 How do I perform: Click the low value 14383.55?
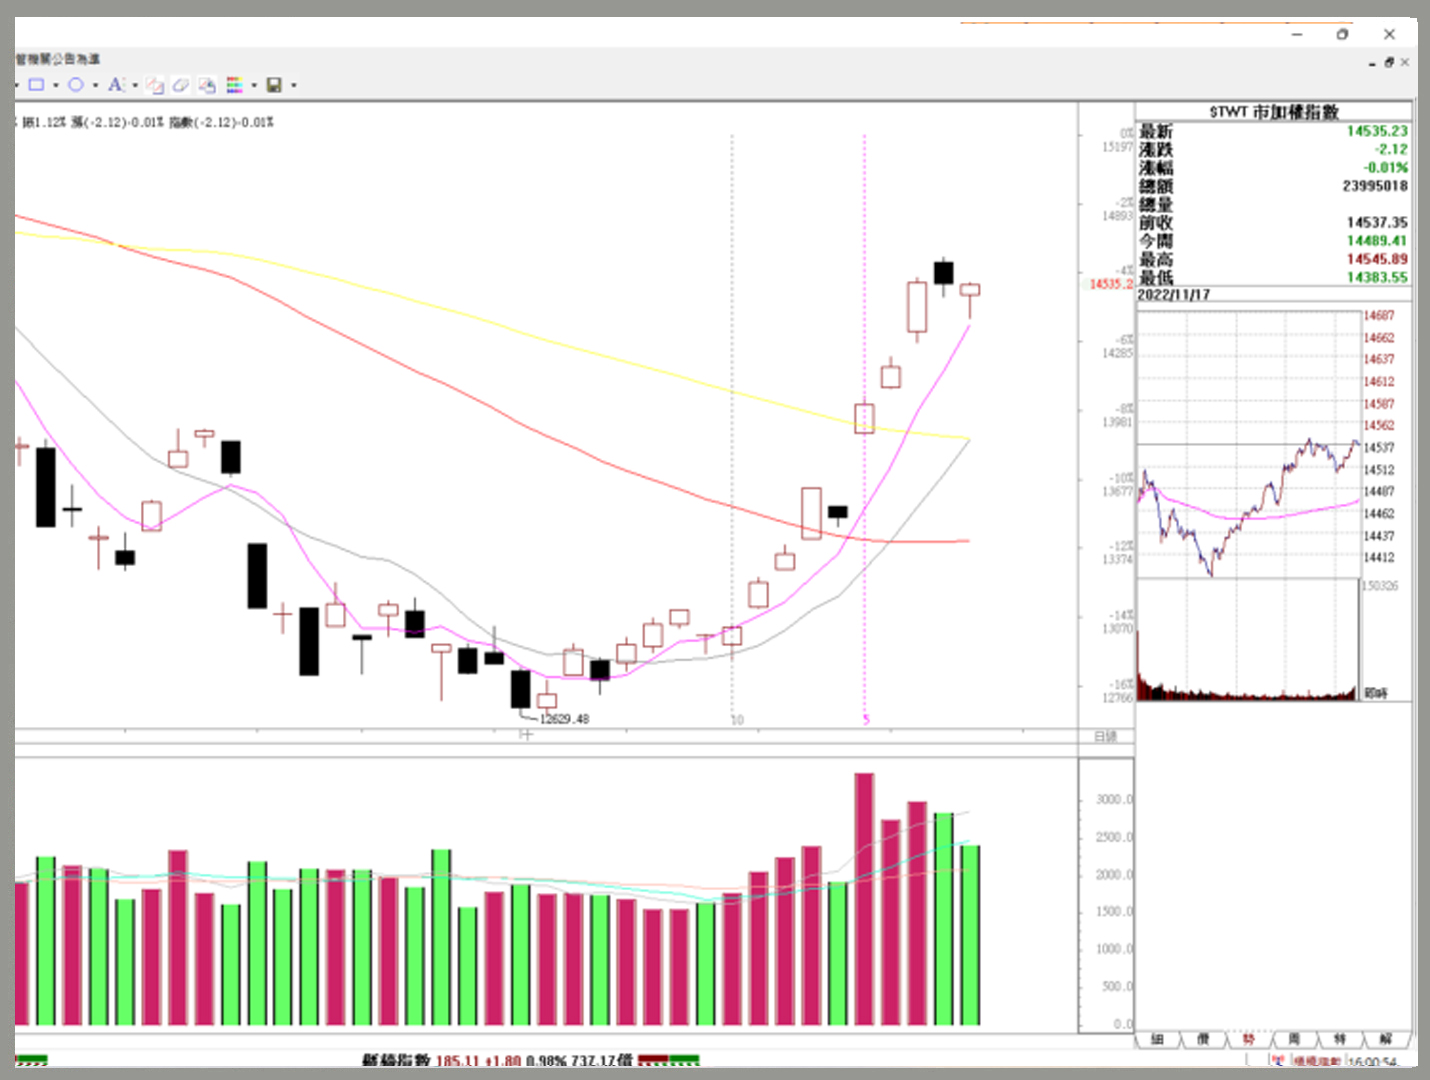(x=1377, y=277)
